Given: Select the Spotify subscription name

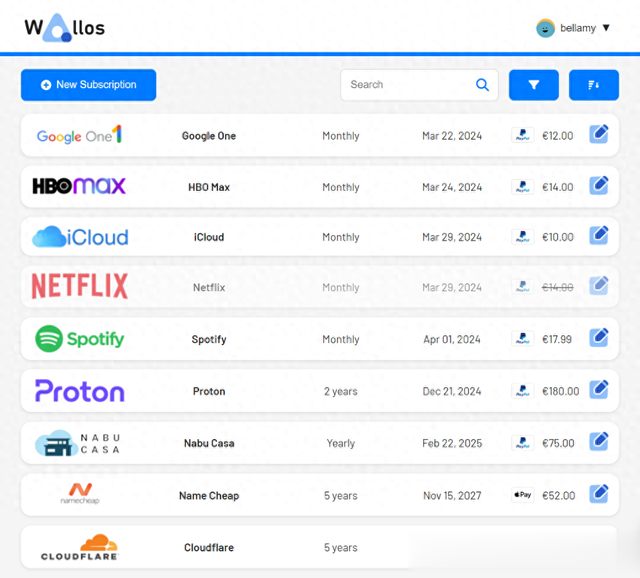Looking at the screenshot, I should tap(209, 339).
